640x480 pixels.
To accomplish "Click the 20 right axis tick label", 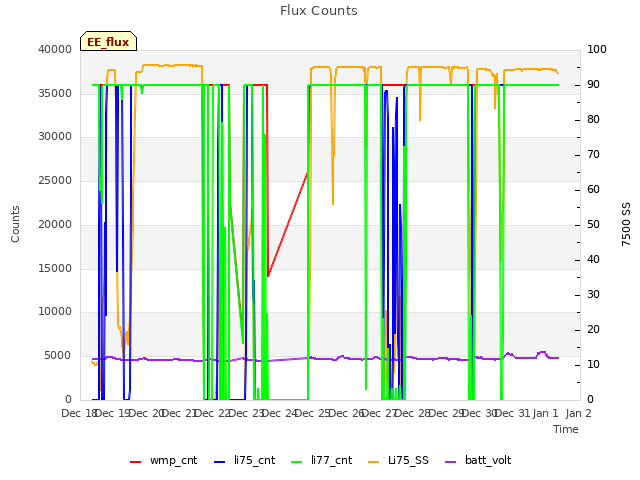I will coord(593,329).
